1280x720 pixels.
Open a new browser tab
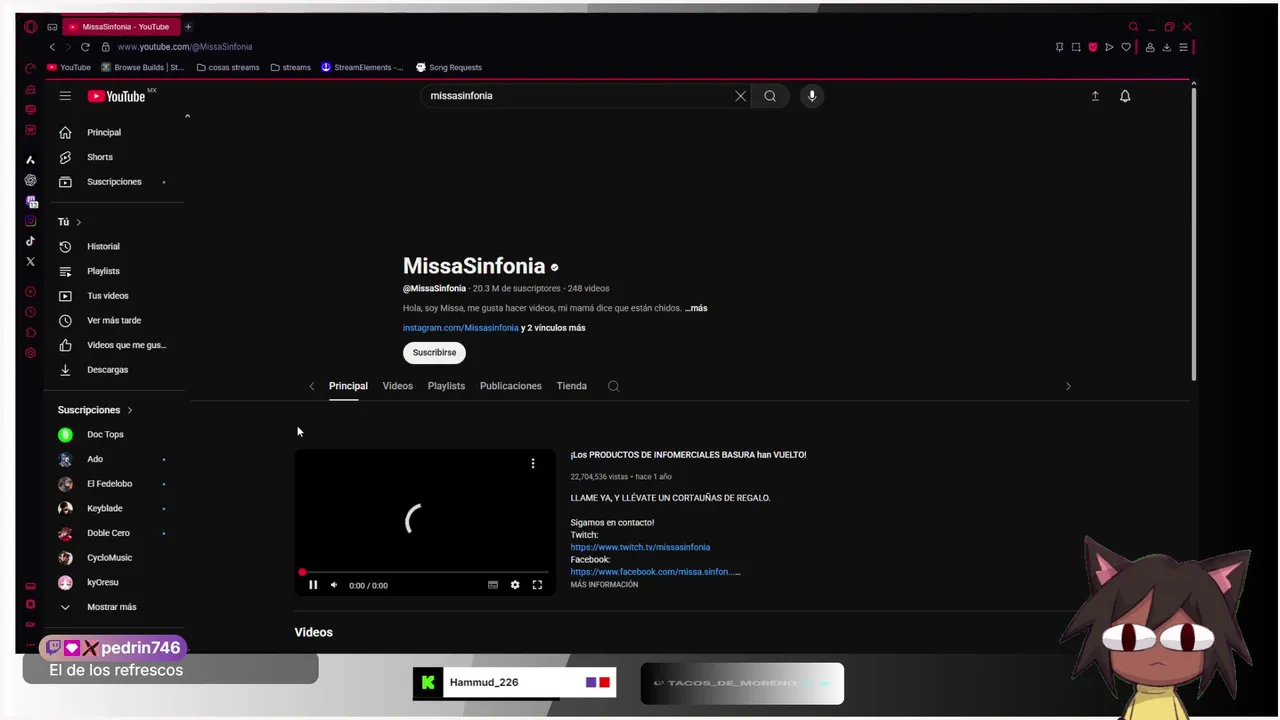point(188,27)
